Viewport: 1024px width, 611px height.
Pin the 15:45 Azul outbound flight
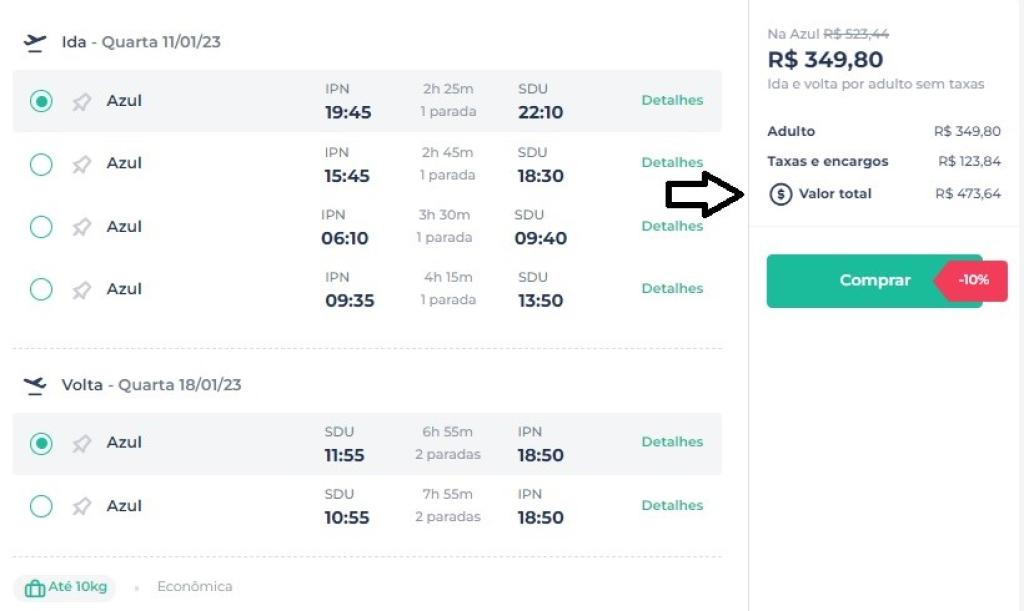point(82,164)
